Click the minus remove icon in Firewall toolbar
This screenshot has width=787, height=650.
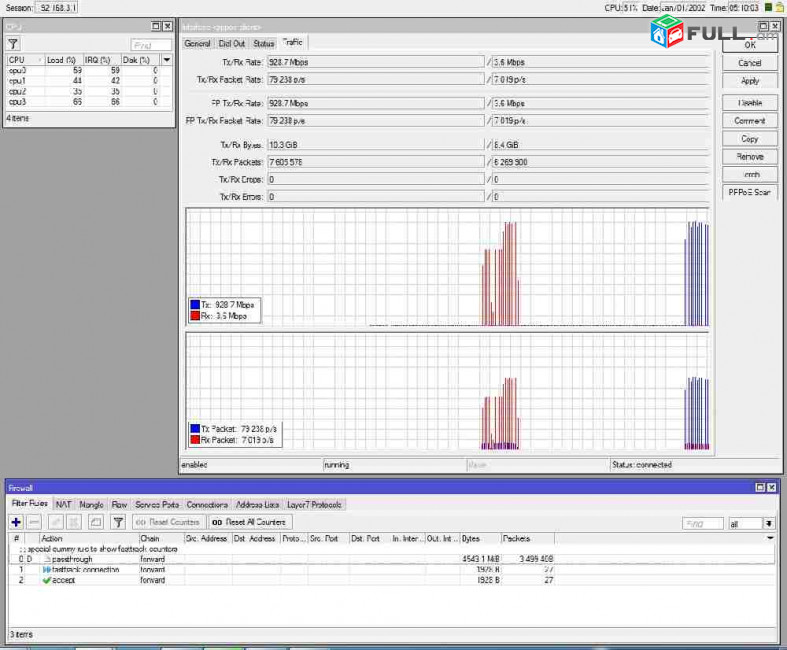click(34, 523)
